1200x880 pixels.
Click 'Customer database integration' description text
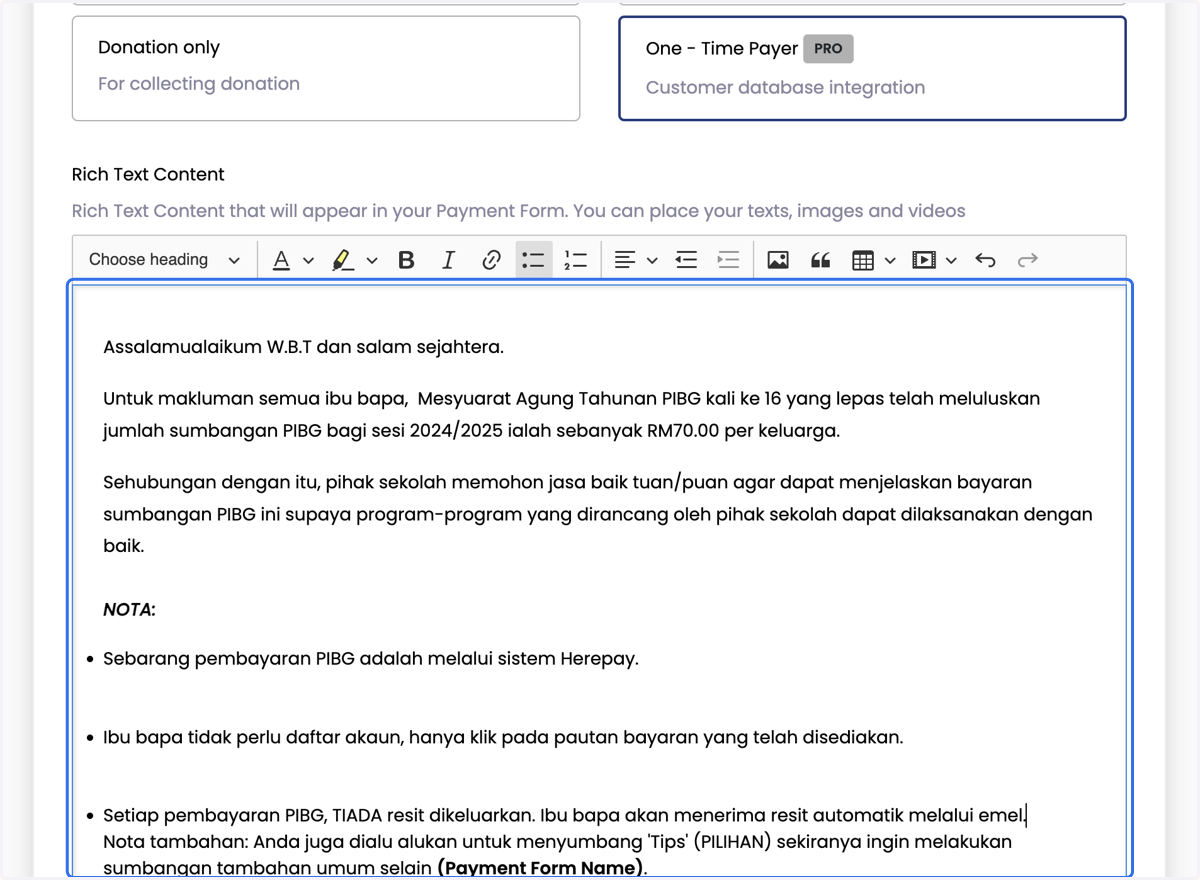coord(785,88)
